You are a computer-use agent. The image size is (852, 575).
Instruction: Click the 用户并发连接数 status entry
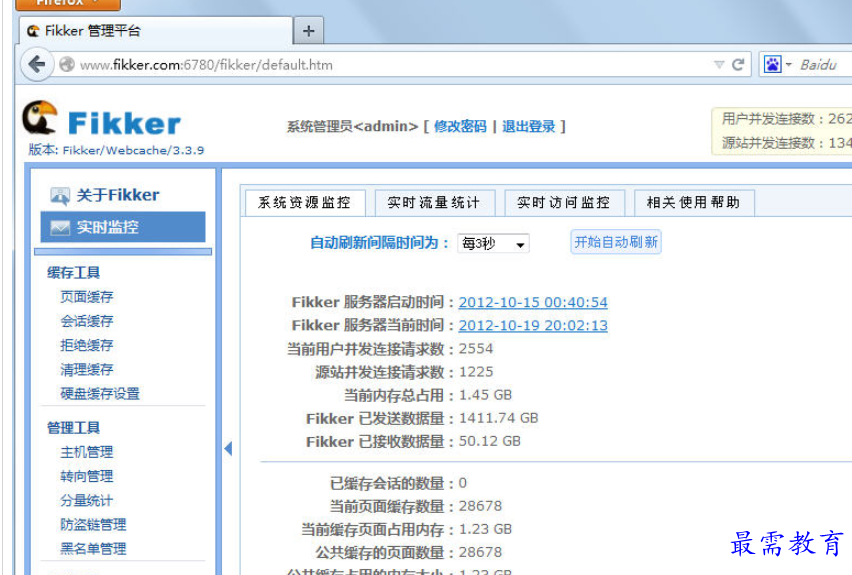(786, 118)
